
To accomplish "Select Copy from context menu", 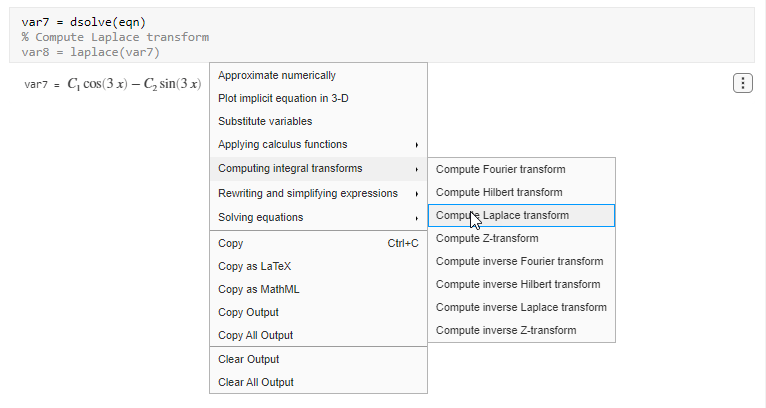I will click(231, 243).
